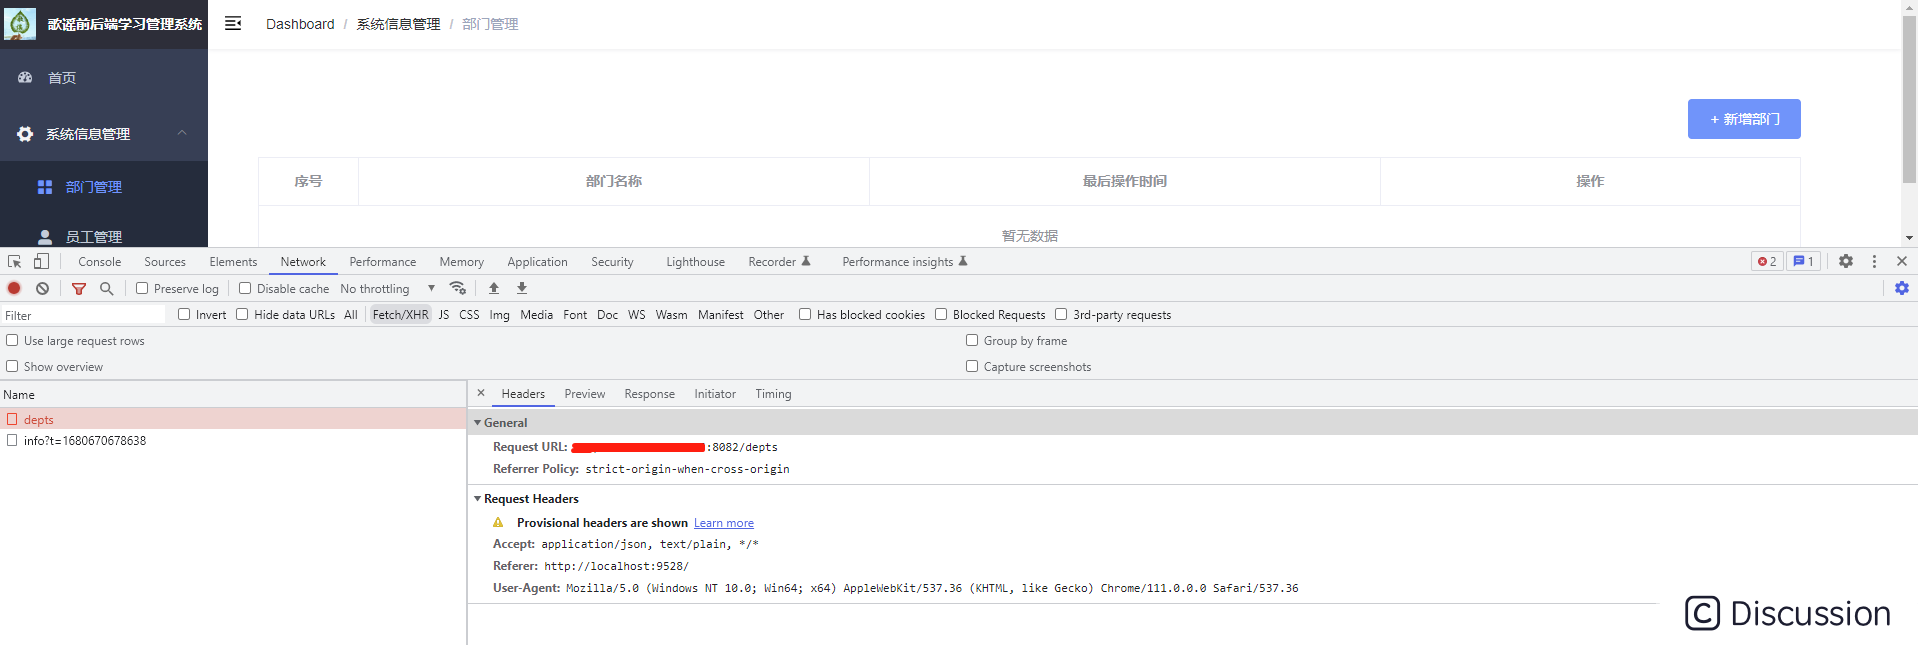
Task: Filter requests by Img type
Action: pyautogui.click(x=499, y=314)
